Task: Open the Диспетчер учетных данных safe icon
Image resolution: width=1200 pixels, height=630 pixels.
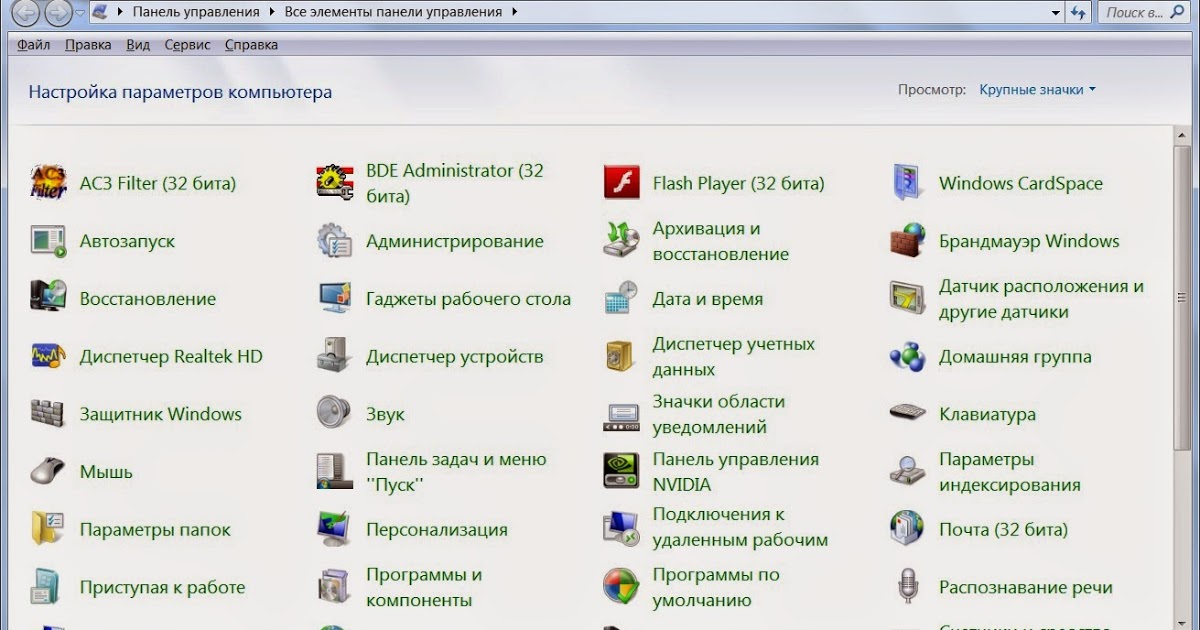Action: click(621, 356)
